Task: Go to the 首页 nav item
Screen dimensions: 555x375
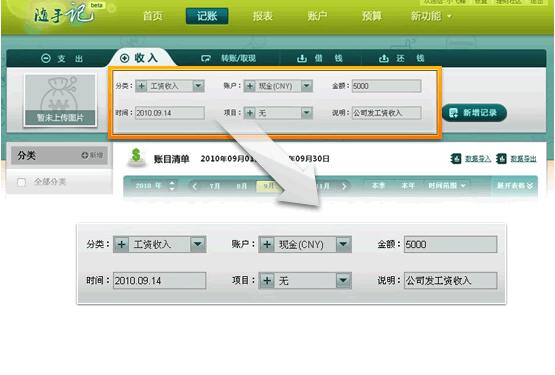Action: tap(153, 16)
